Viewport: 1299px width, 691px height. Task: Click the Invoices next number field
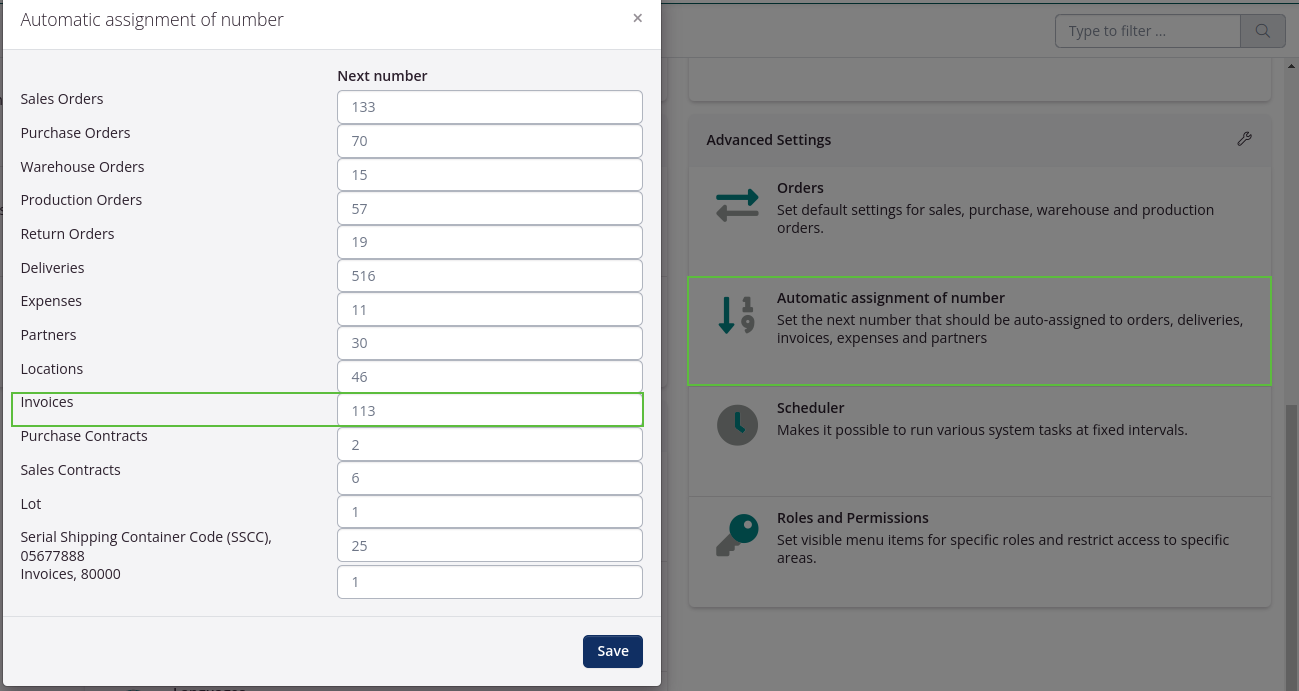pyautogui.click(x=489, y=410)
